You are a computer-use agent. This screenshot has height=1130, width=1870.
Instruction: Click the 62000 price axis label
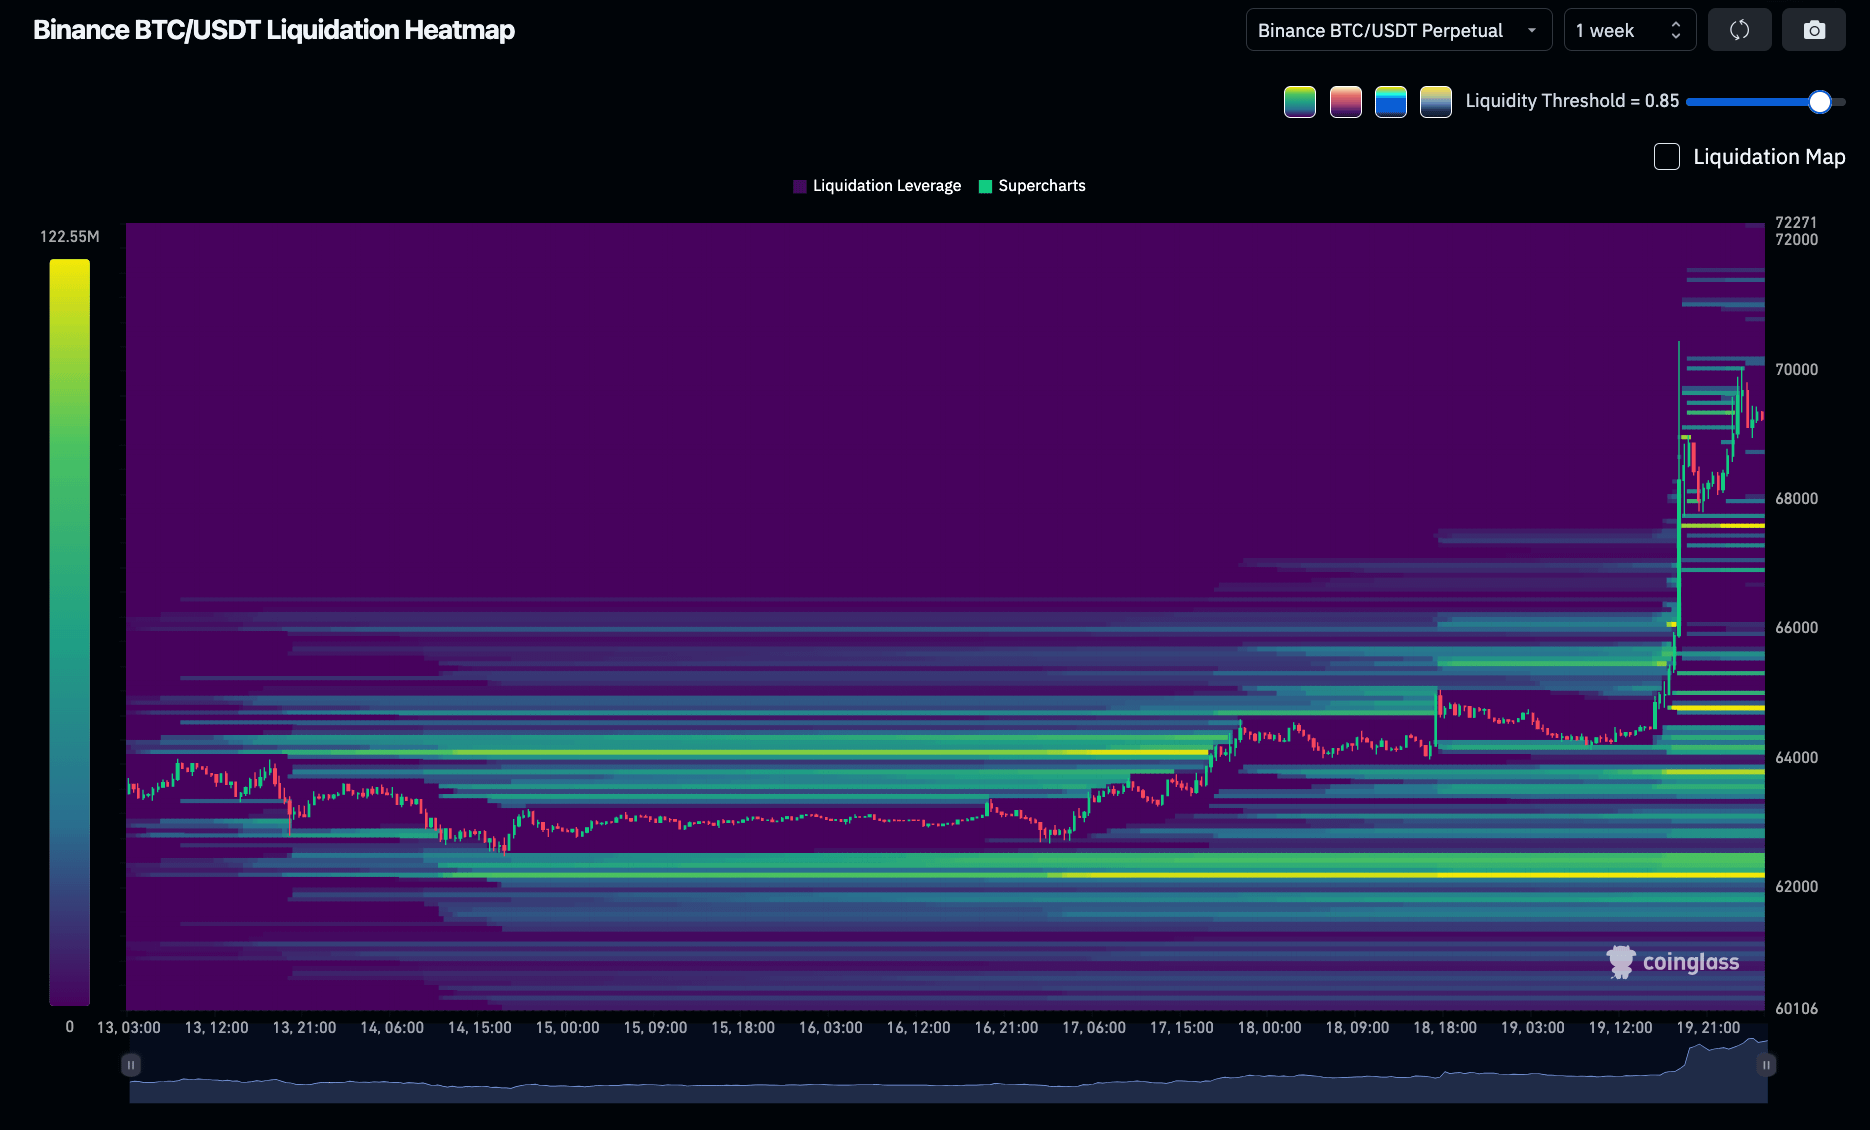coord(1797,887)
